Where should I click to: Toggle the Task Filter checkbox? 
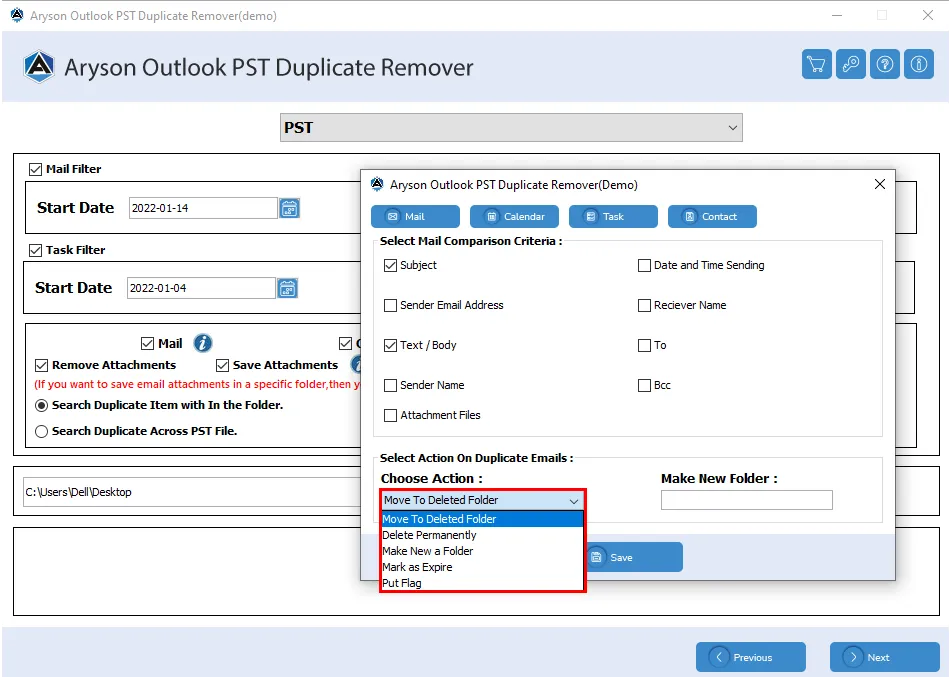tap(35, 250)
